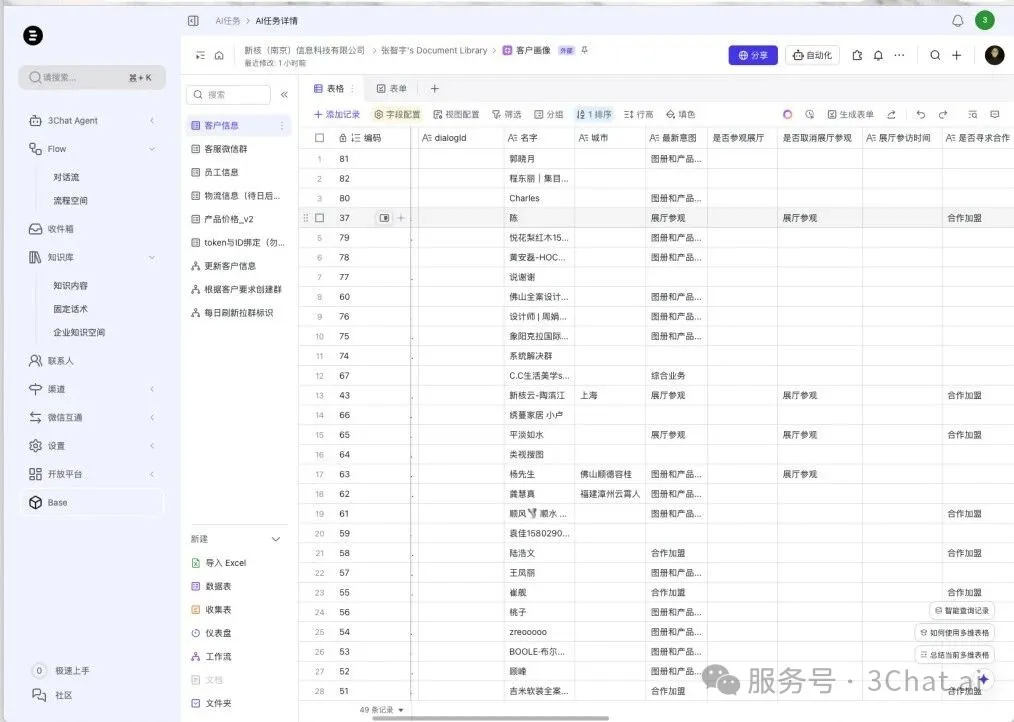Open the 筛选 filter options
This screenshot has width=1014, height=722.
point(506,114)
